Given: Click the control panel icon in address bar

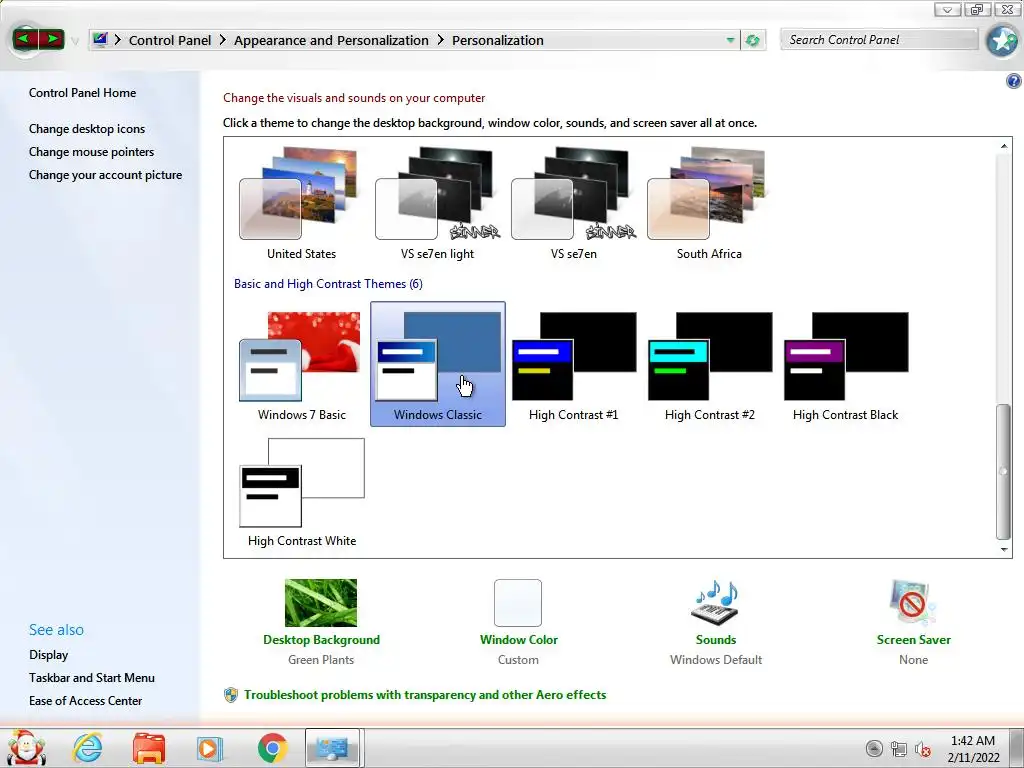Looking at the screenshot, I should point(100,40).
